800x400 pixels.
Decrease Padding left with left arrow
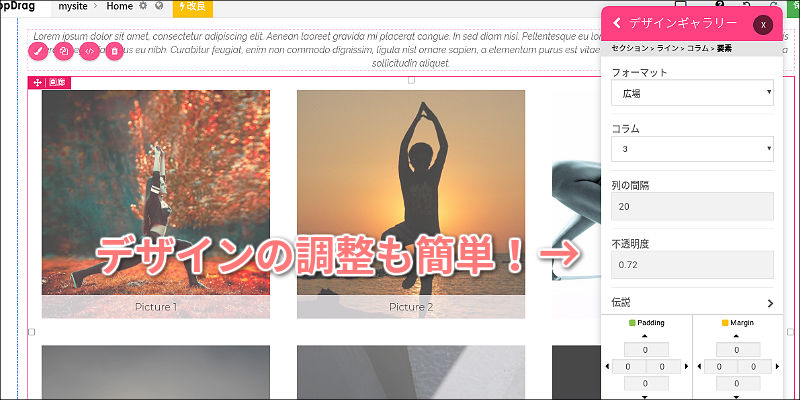tap(607, 366)
